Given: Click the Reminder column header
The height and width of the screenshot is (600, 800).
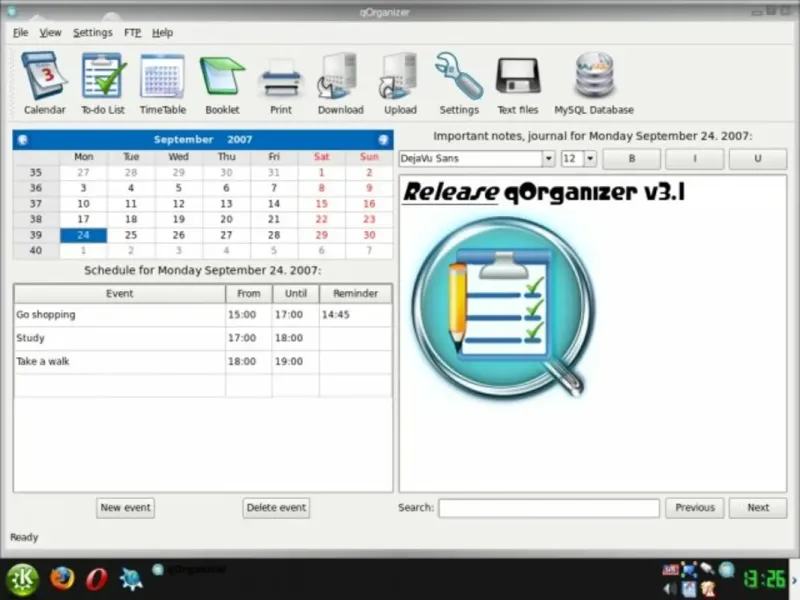Looking at the screenshot, I should point(356,294).
